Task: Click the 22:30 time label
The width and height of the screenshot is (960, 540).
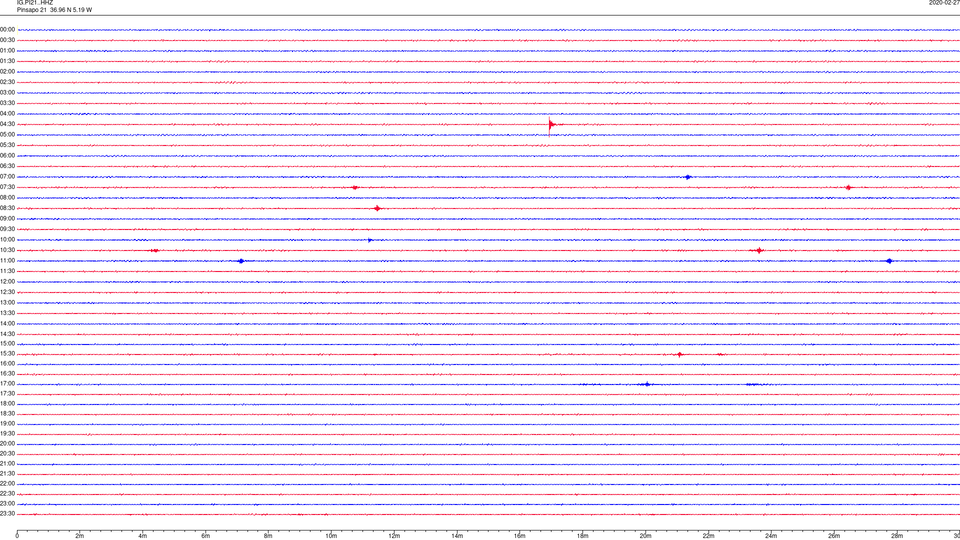Action: [7, 494]
